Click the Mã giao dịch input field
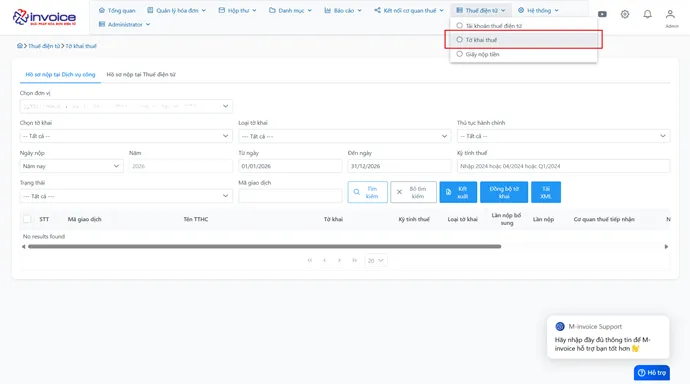The height and width of the screenshot is (384, 690). (x=290, y=196)
